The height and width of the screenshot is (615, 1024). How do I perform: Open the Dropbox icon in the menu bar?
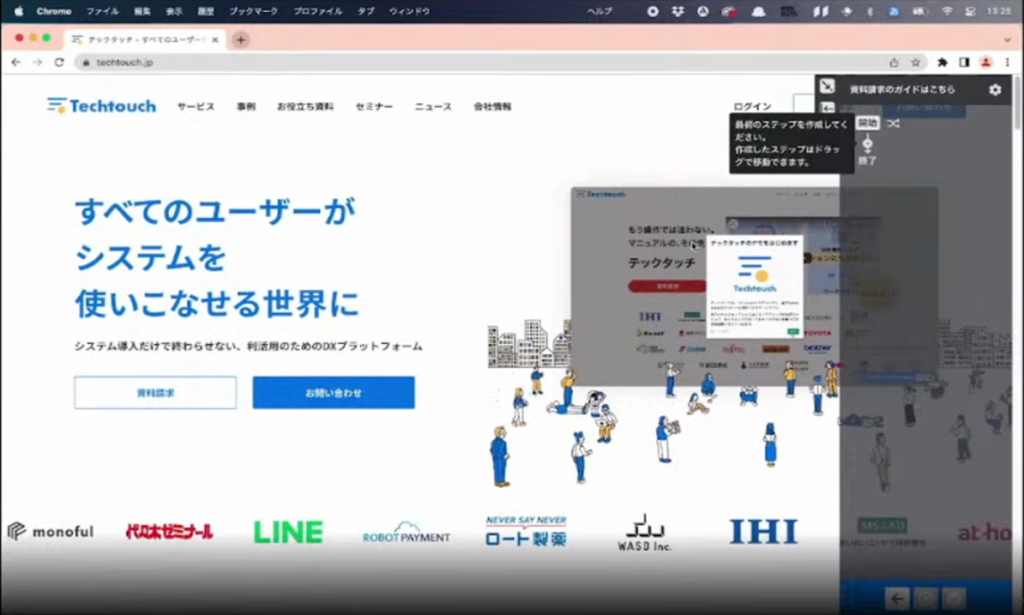coord(679,12)
